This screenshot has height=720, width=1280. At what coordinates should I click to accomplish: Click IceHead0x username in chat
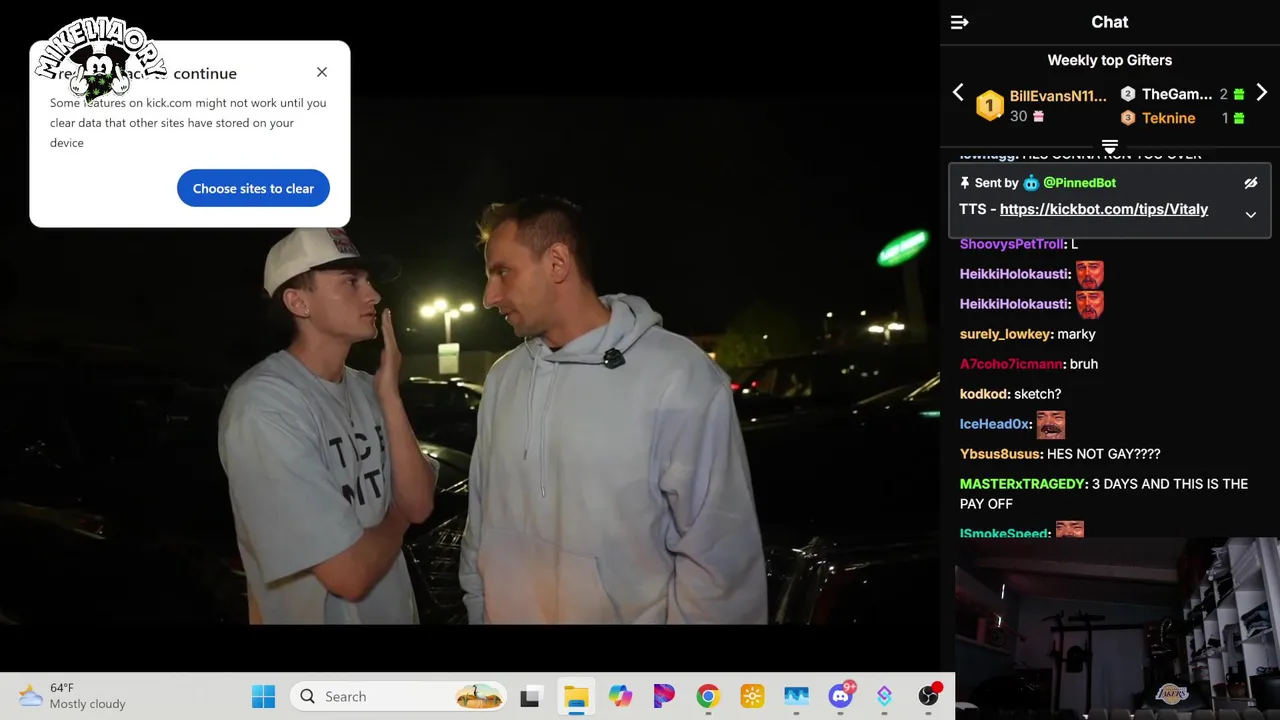point(994,424)
